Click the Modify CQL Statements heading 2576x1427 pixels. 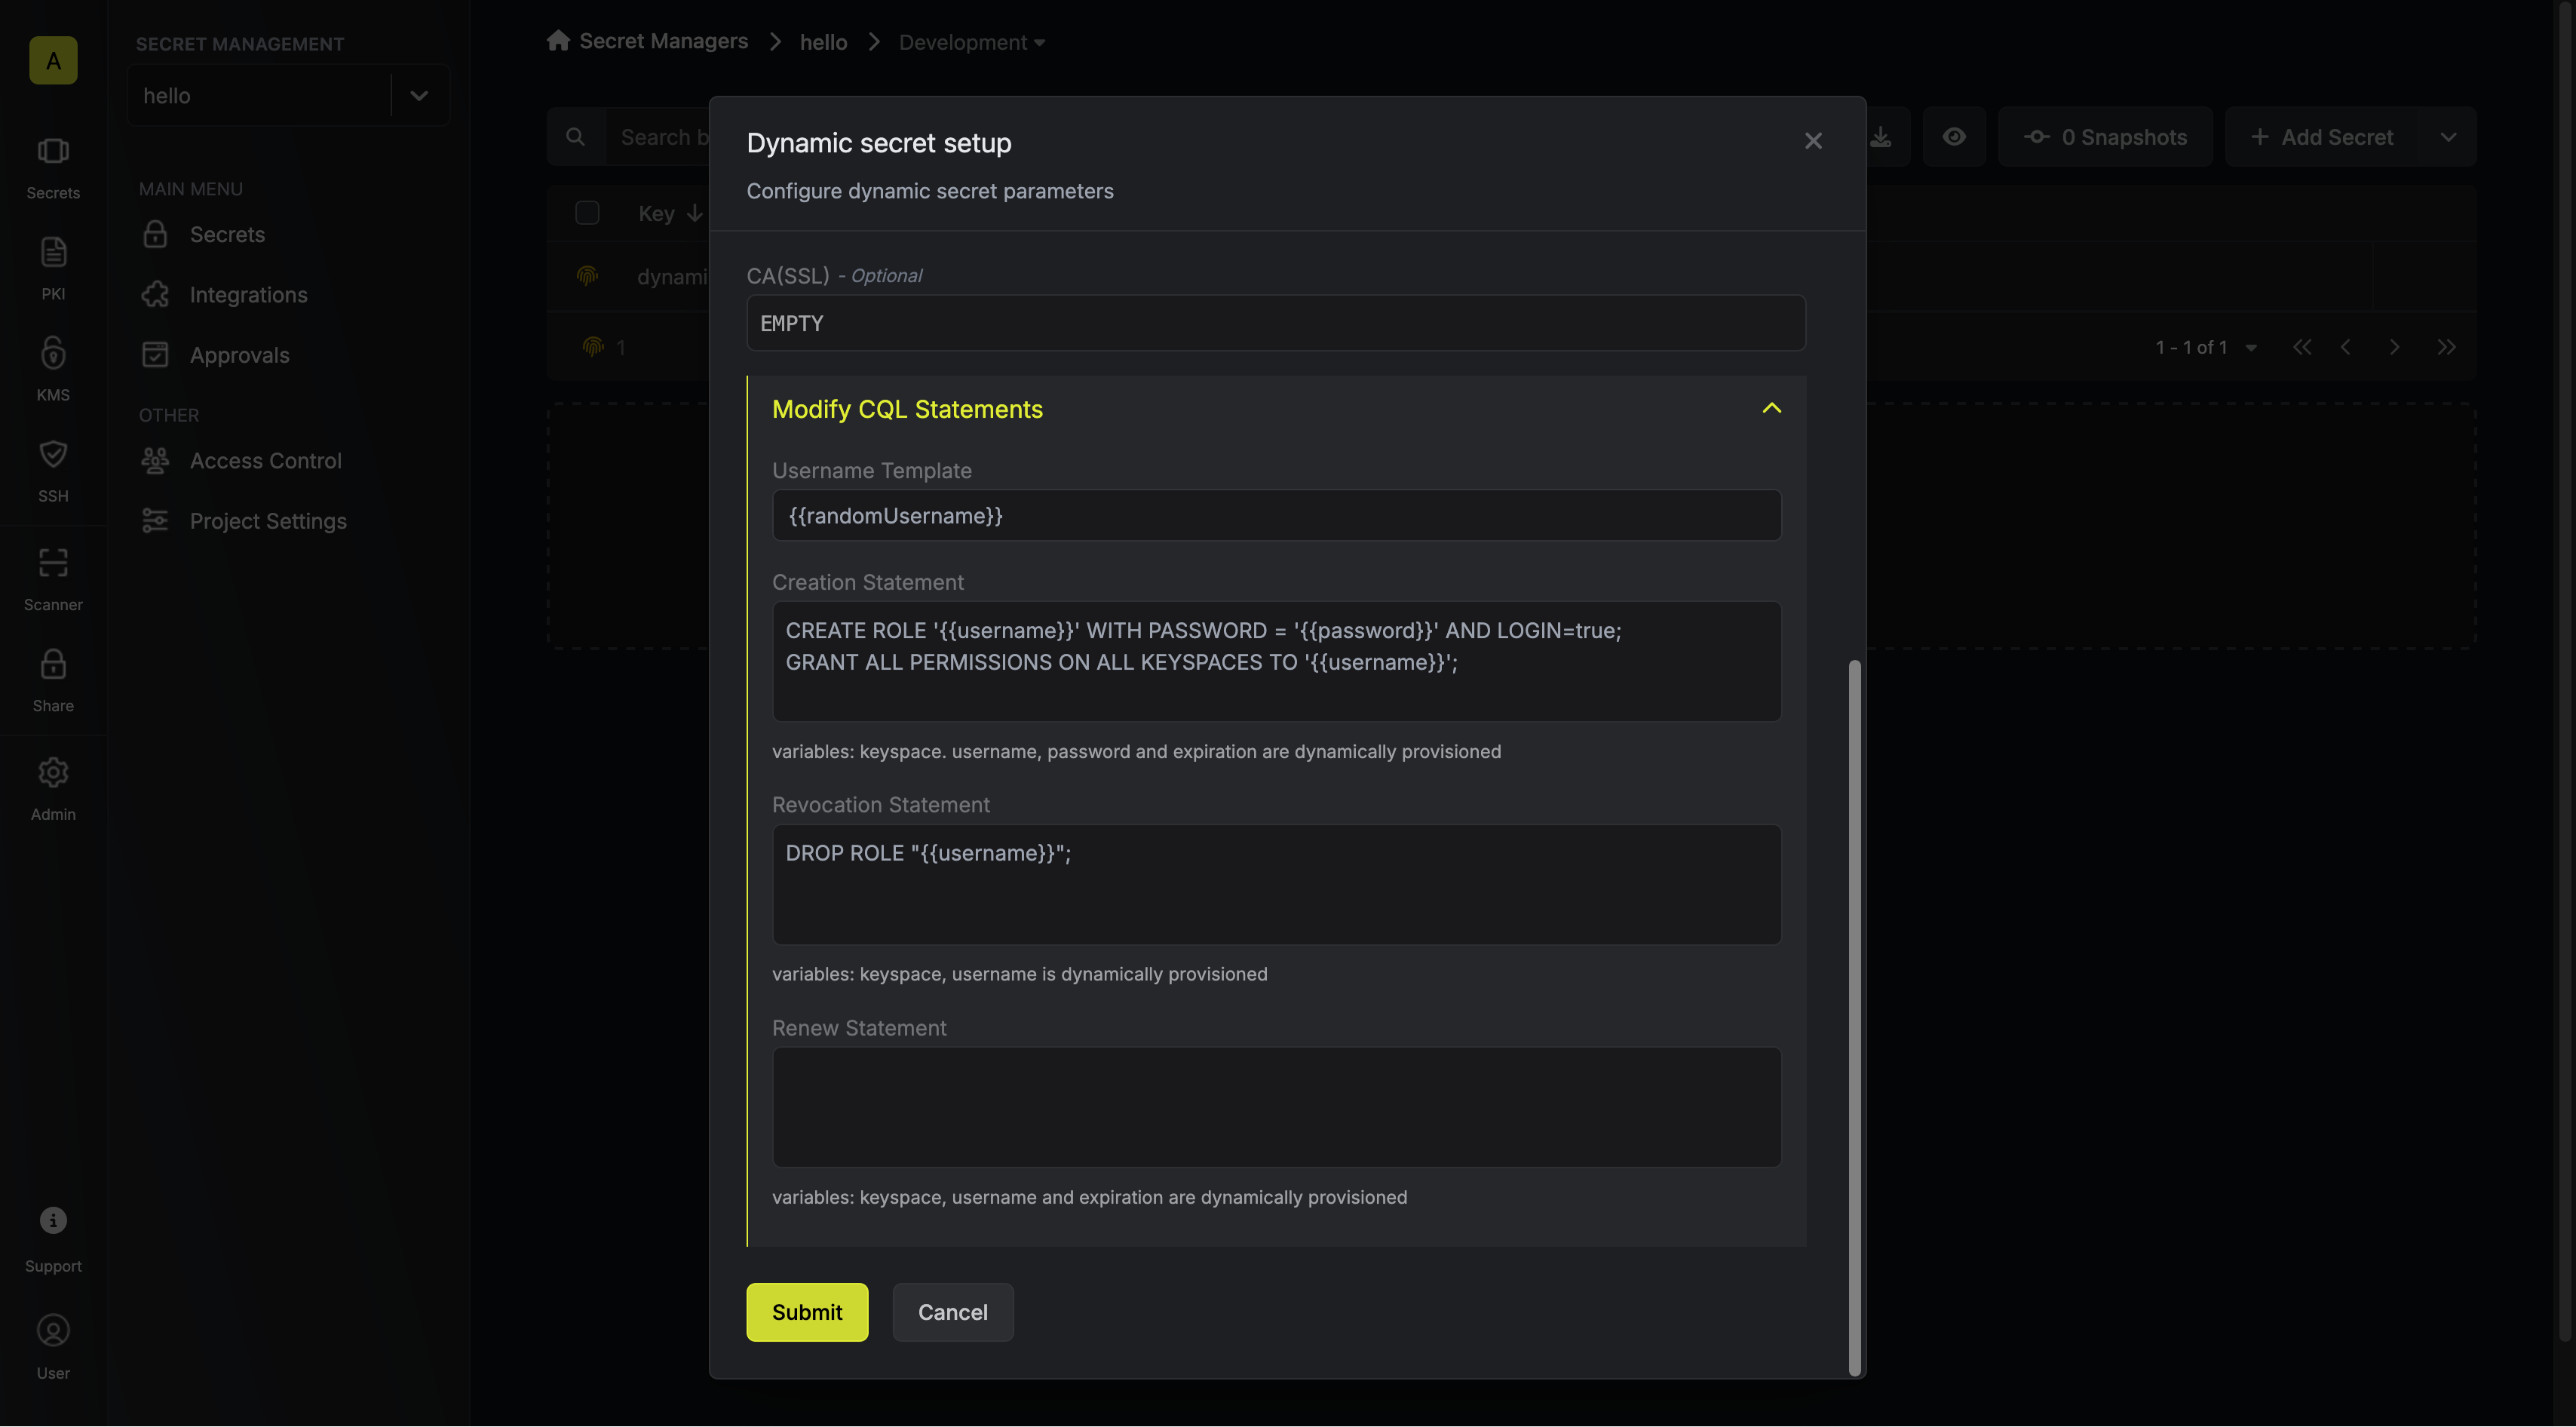pyautogui.click(x=907, y=409)
